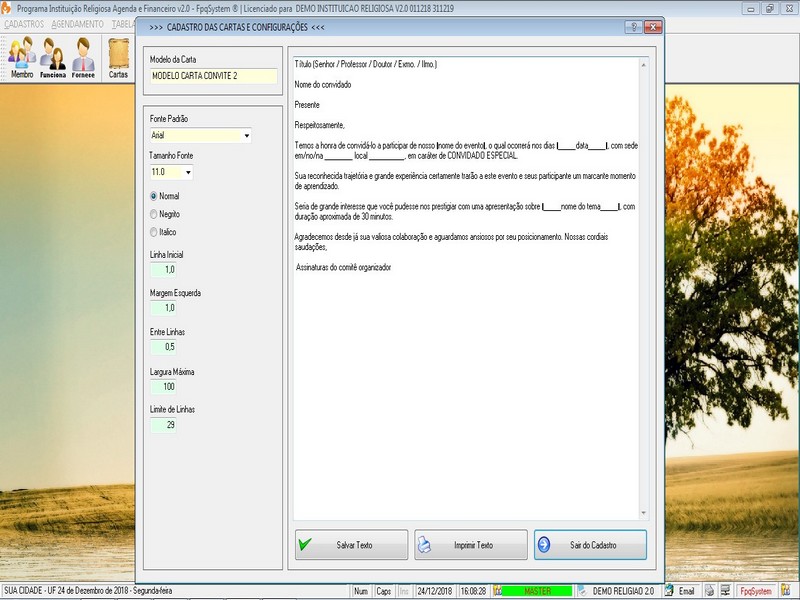Click the application flame icon in title bar
Viewport: 800px width, 600px height.
(x=6, y=8)
